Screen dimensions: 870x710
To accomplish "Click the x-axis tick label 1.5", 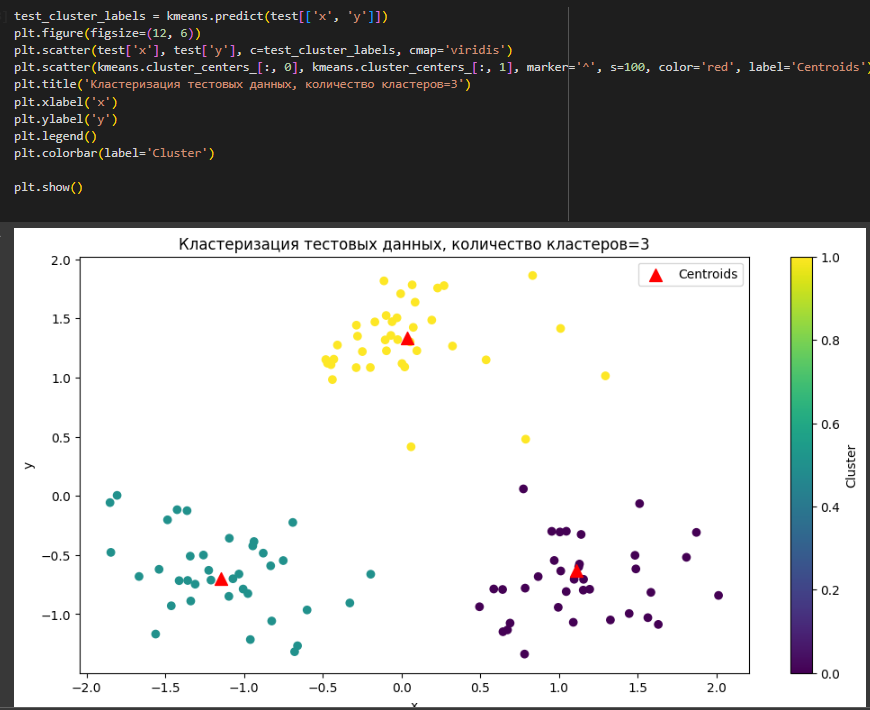I will pyautogui.click(x=638, y=688).
